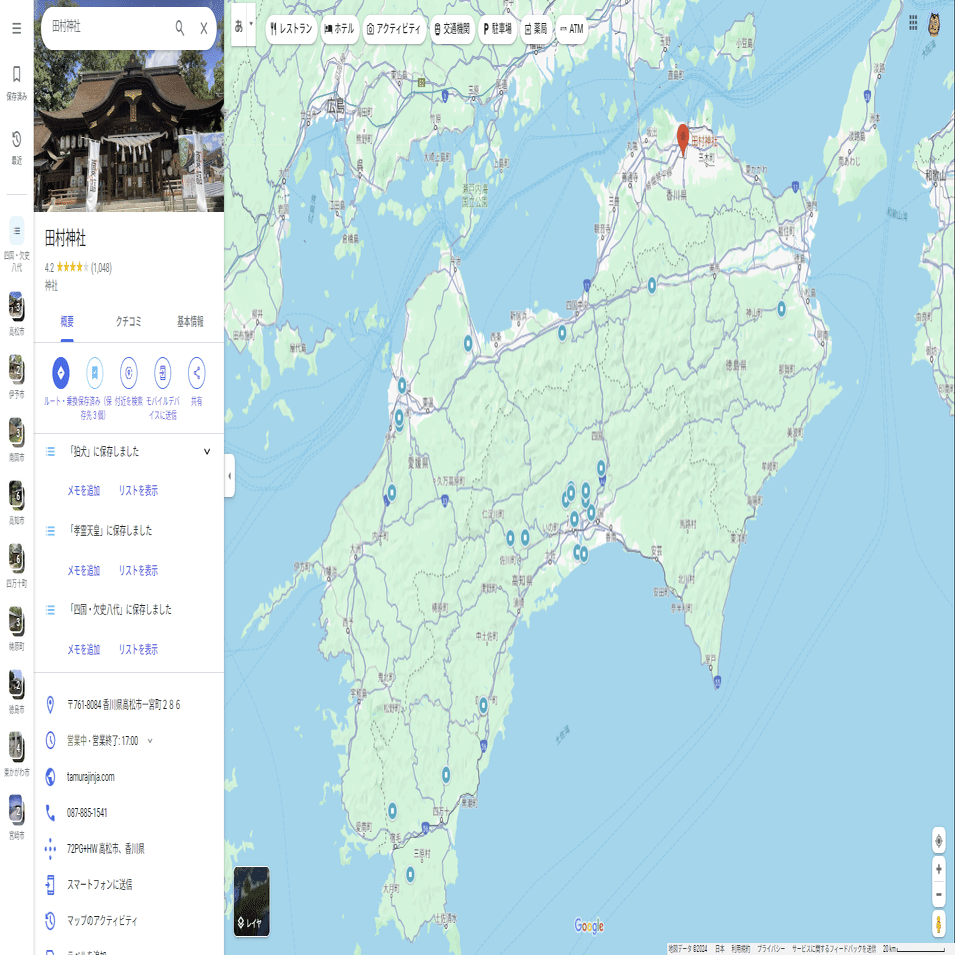The image size is (955, 955).
Task: Open マップのアクティビティ row
Action: pyautogui.click(x=129, y=920)
